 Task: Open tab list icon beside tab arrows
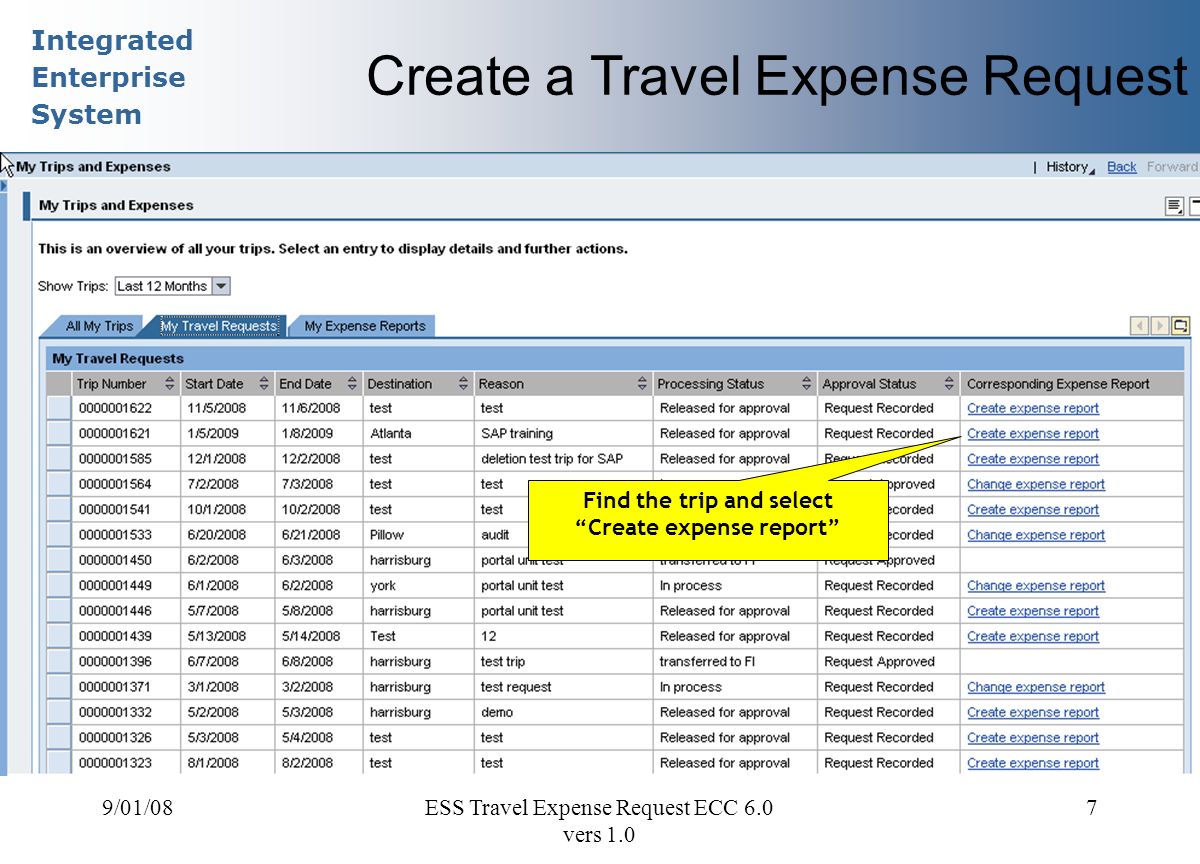[1181, 326]
